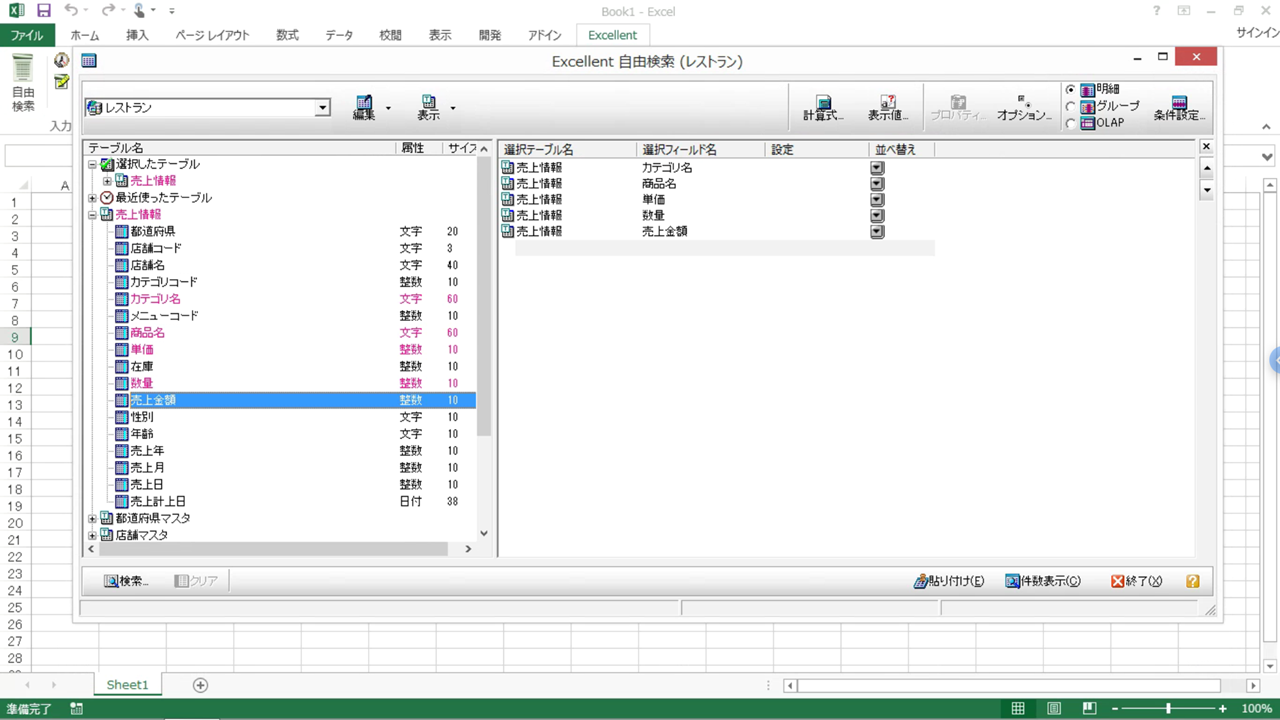Open the 計算式 (formula) tool
The image size is (1280, 720).
coord(822,107)
